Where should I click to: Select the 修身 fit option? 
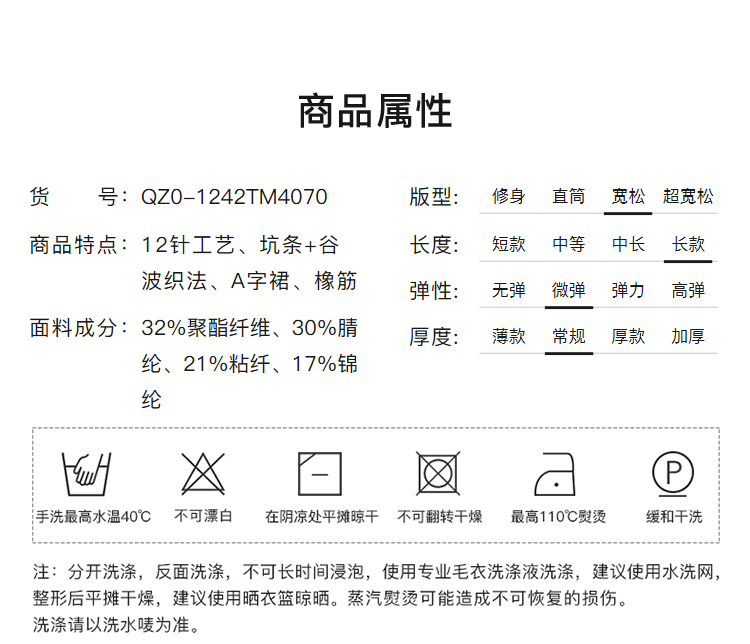pyautogui.click(x=508, y=196)
